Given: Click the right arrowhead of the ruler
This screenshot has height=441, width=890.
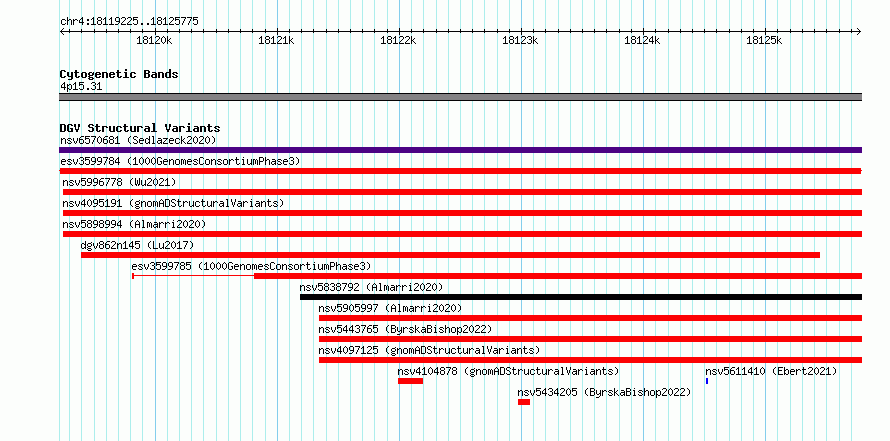Looking at the screenshot, I should [859, 31].
